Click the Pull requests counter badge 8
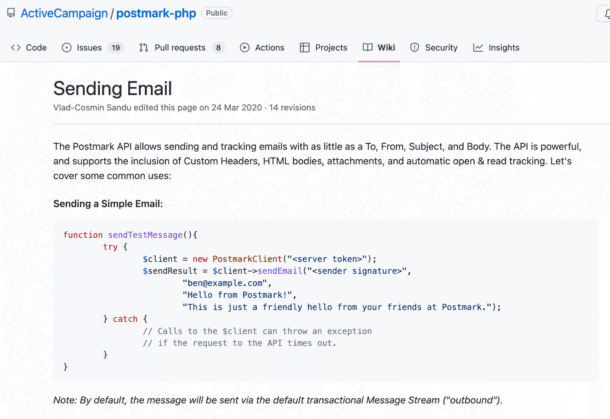Image resolution: width=610 pixels, height=419 pixels. (218, 47)
